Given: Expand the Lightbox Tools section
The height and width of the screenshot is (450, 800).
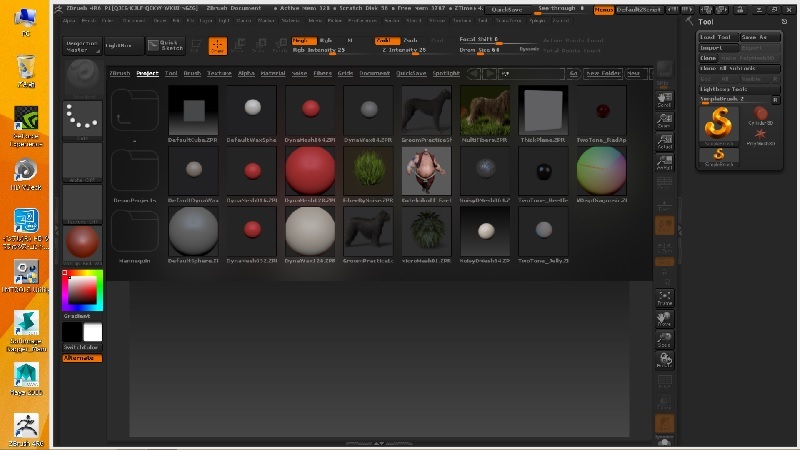Looking at the screenshot, I should (739, 89).
